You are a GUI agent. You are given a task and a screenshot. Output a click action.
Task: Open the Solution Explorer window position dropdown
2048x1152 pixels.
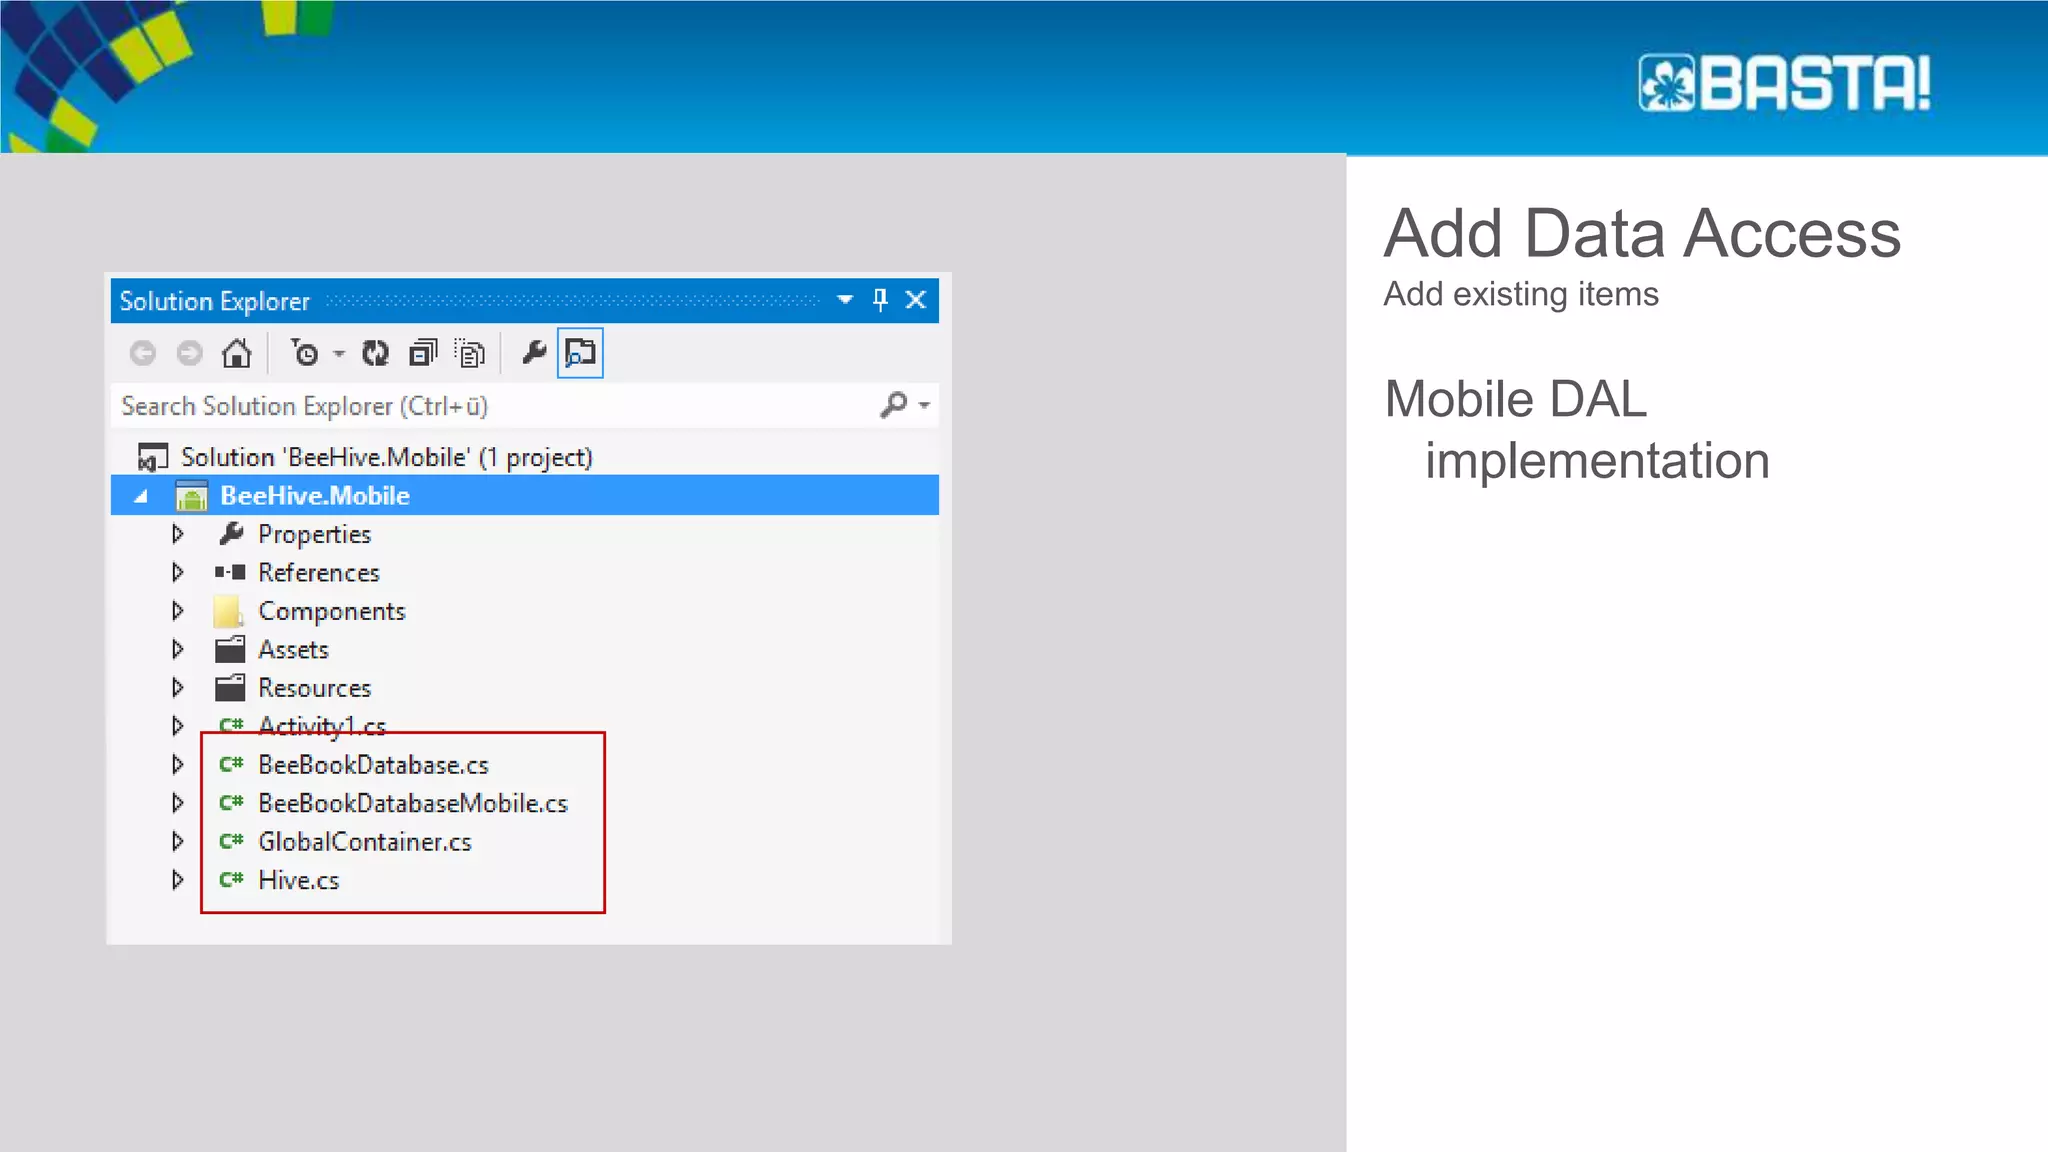coord(845,300)
